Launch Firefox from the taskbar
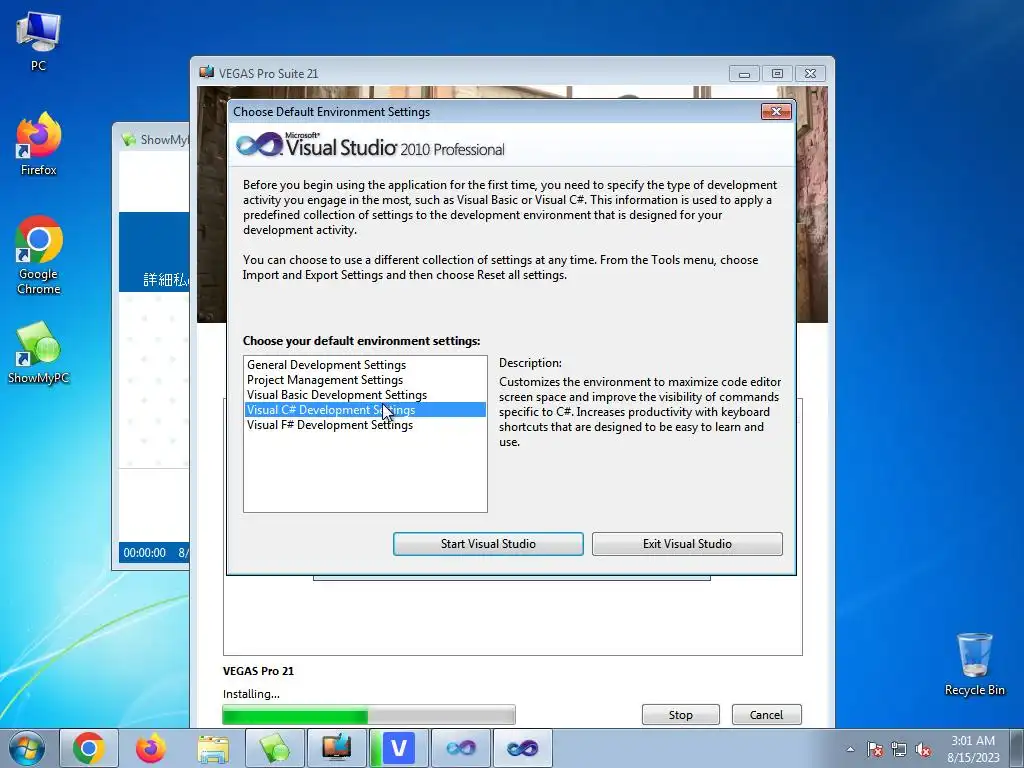1024x768 pixels. tap(151, 748)
